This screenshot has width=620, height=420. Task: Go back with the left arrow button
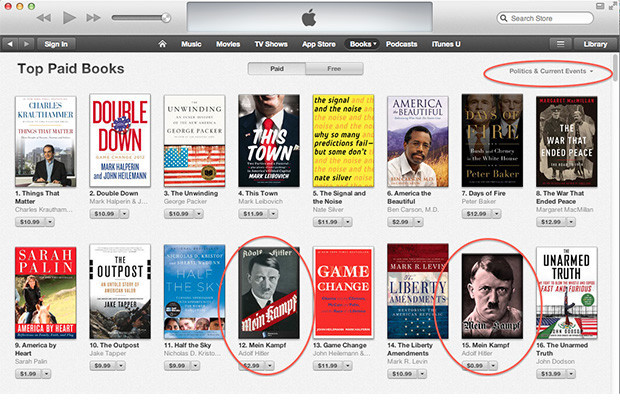[x=10, y=44]
